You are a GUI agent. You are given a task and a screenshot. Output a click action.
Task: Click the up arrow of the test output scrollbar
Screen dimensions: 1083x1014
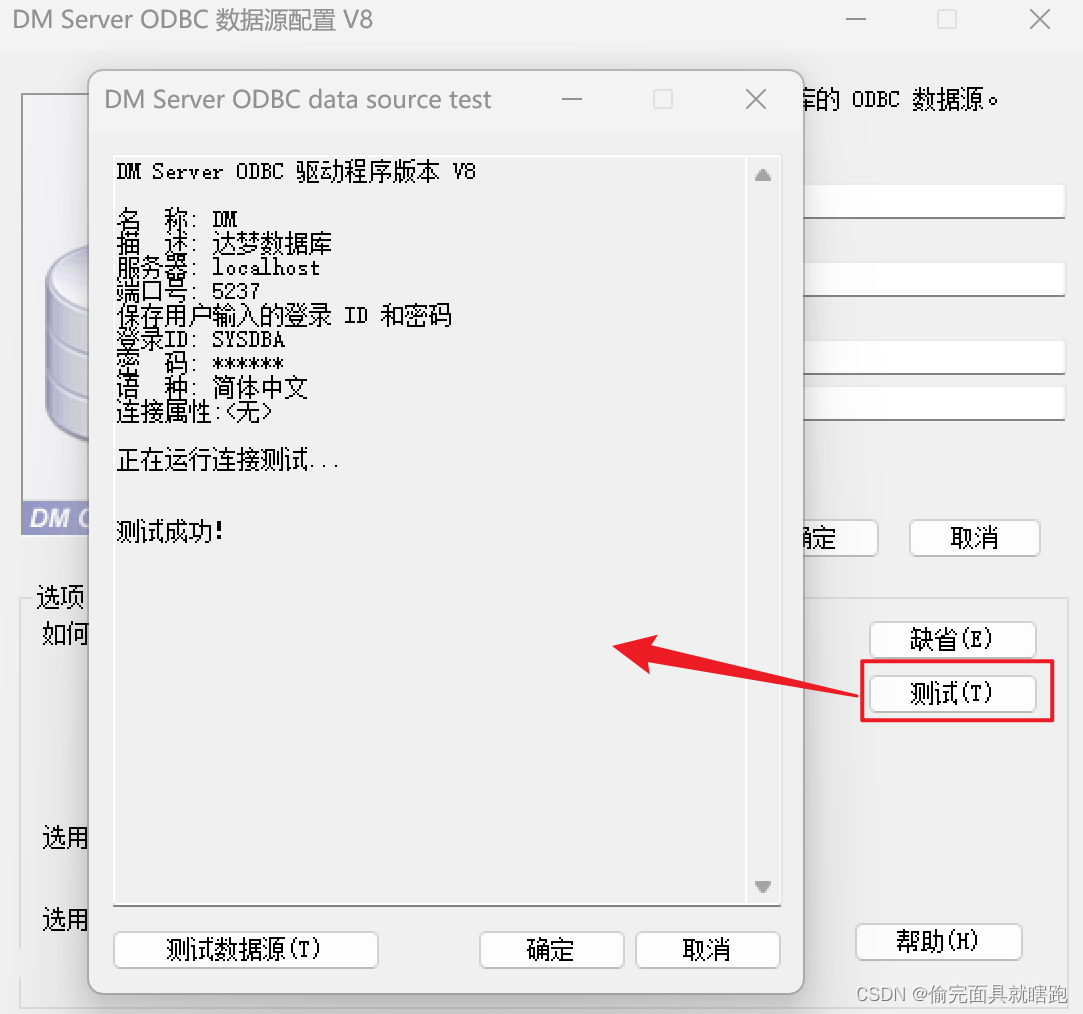coord(763,175)
